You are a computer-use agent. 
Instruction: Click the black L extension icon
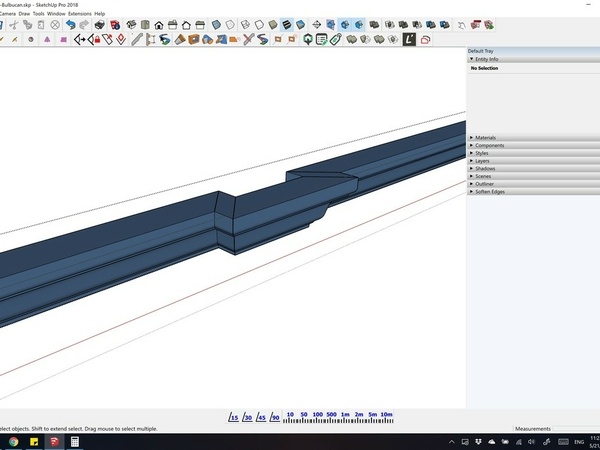409,39
